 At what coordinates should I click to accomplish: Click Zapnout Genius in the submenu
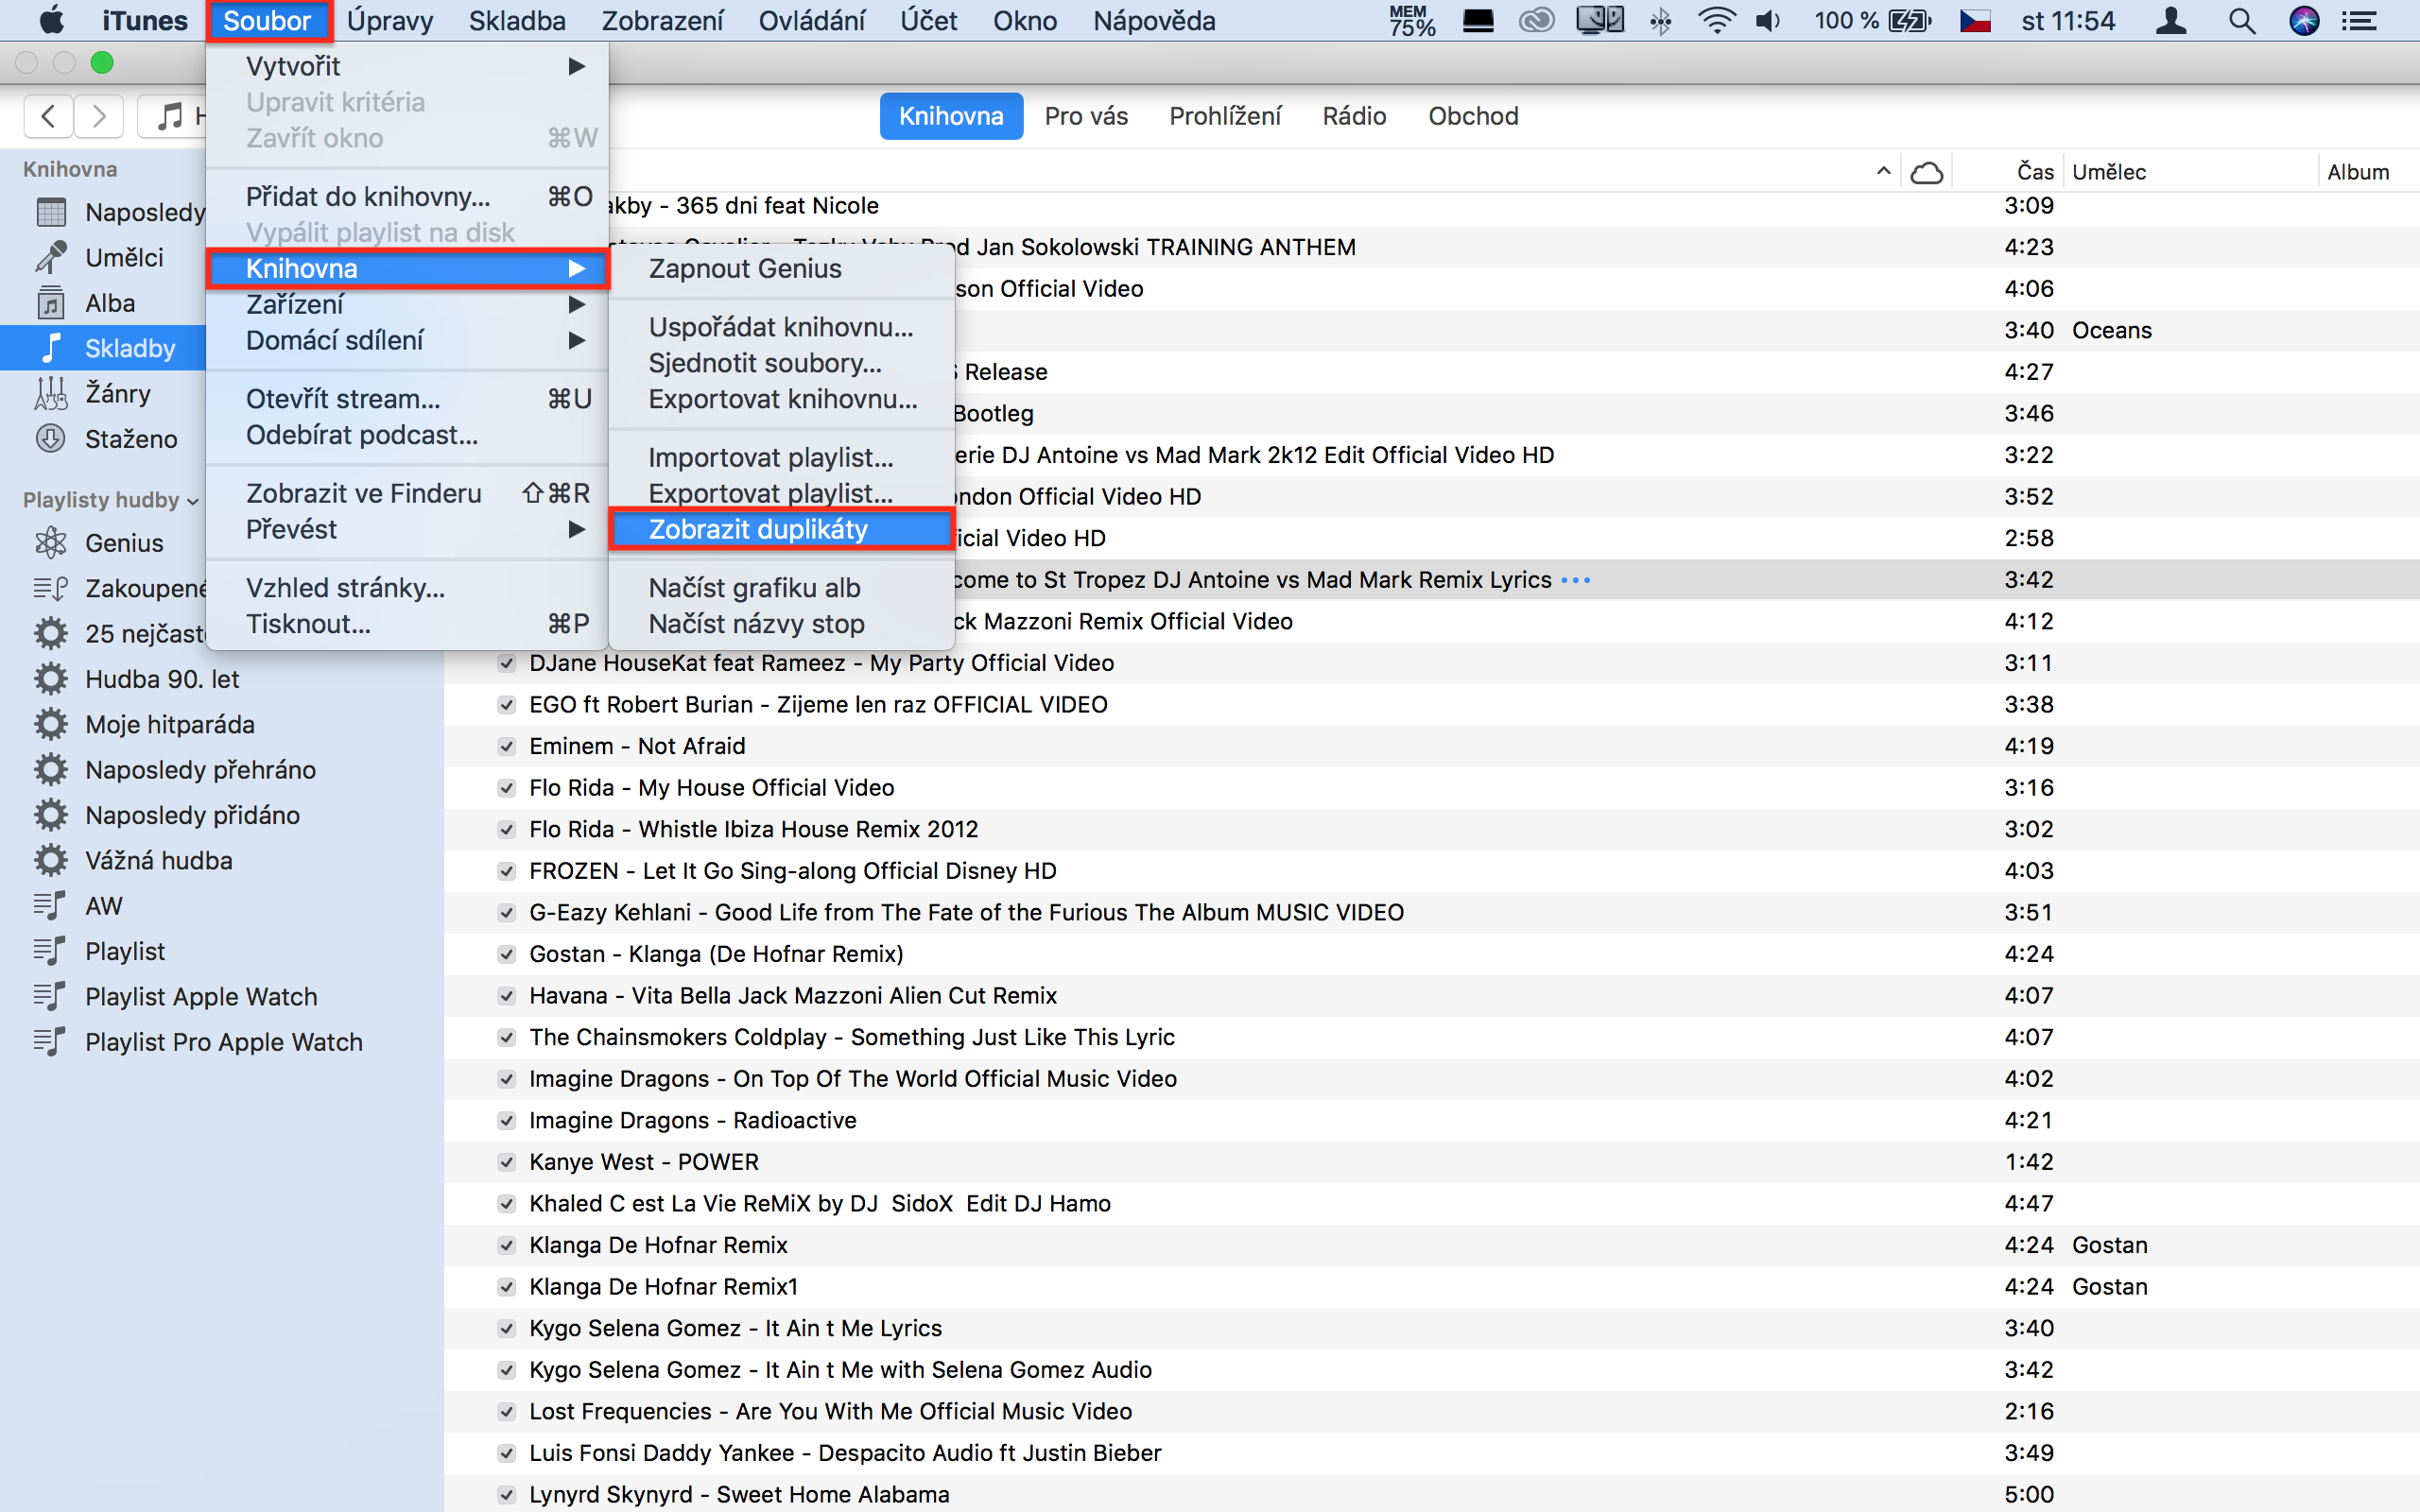pyautogui.click(x=781, y=268)
